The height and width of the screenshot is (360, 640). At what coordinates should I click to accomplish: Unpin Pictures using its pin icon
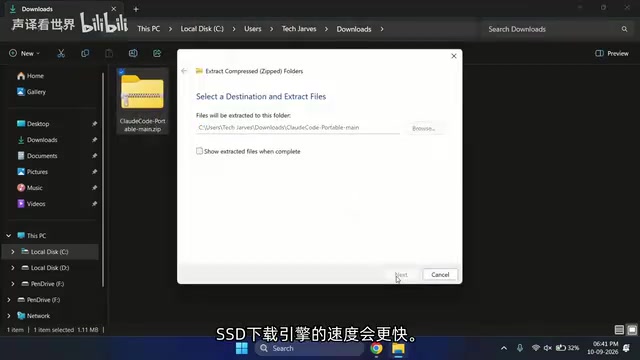coord(94,172)
